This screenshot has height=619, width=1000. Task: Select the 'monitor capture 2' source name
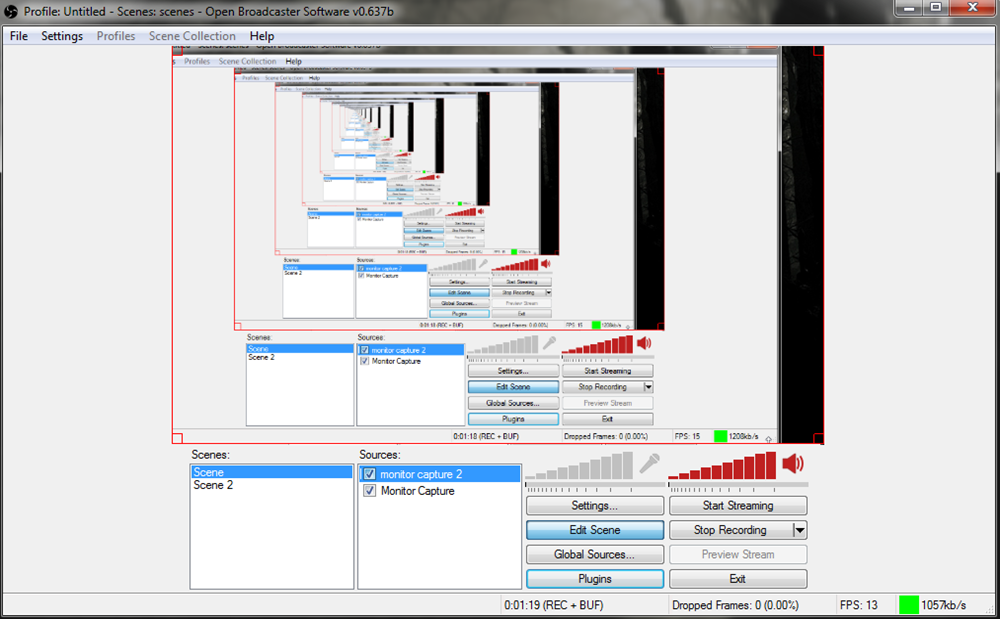421,474
